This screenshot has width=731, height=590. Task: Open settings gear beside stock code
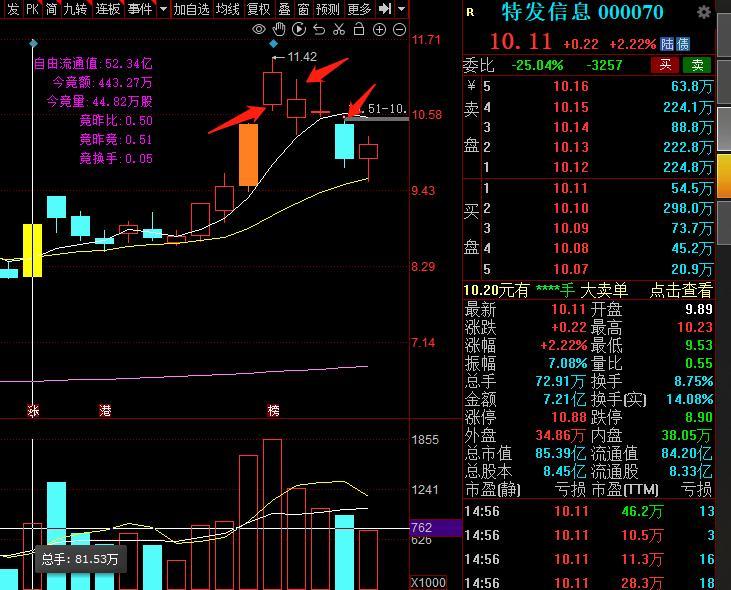click(x=703, y=12)
